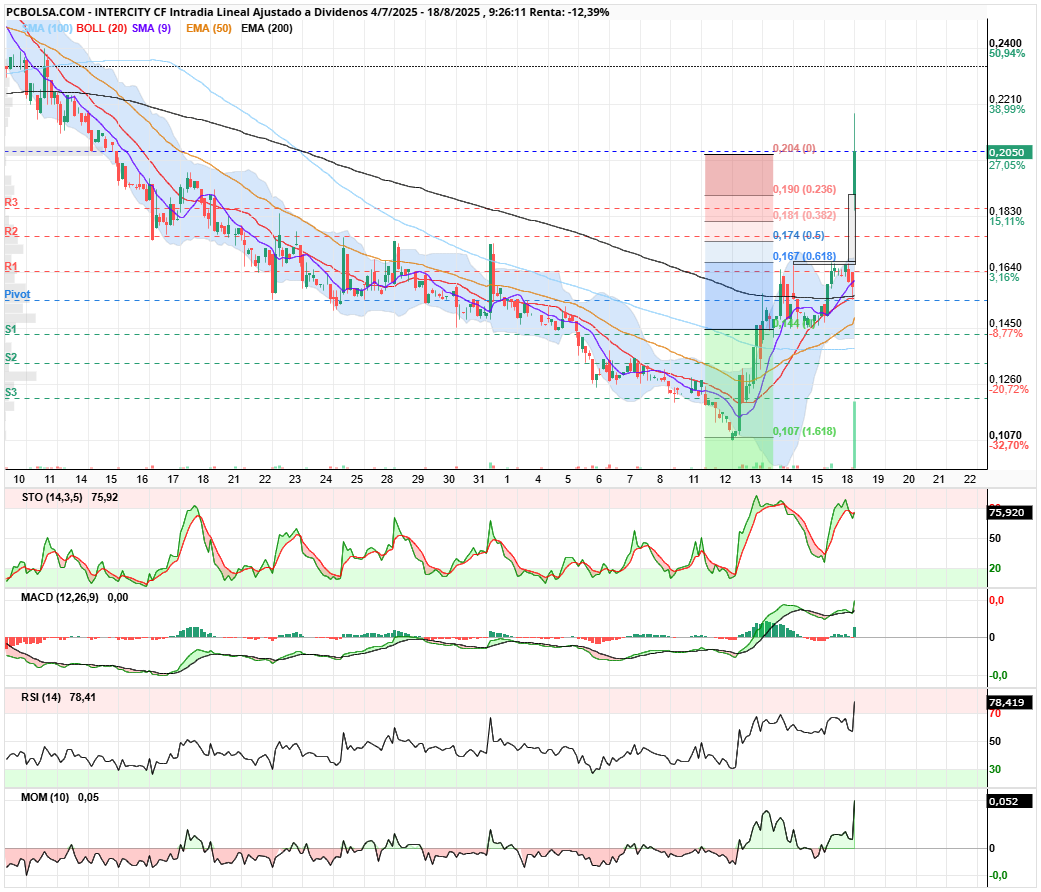The height and width of the screenshot is (892, 1041).
Task: Click the date axis label 12
Action: click(725, 479)
